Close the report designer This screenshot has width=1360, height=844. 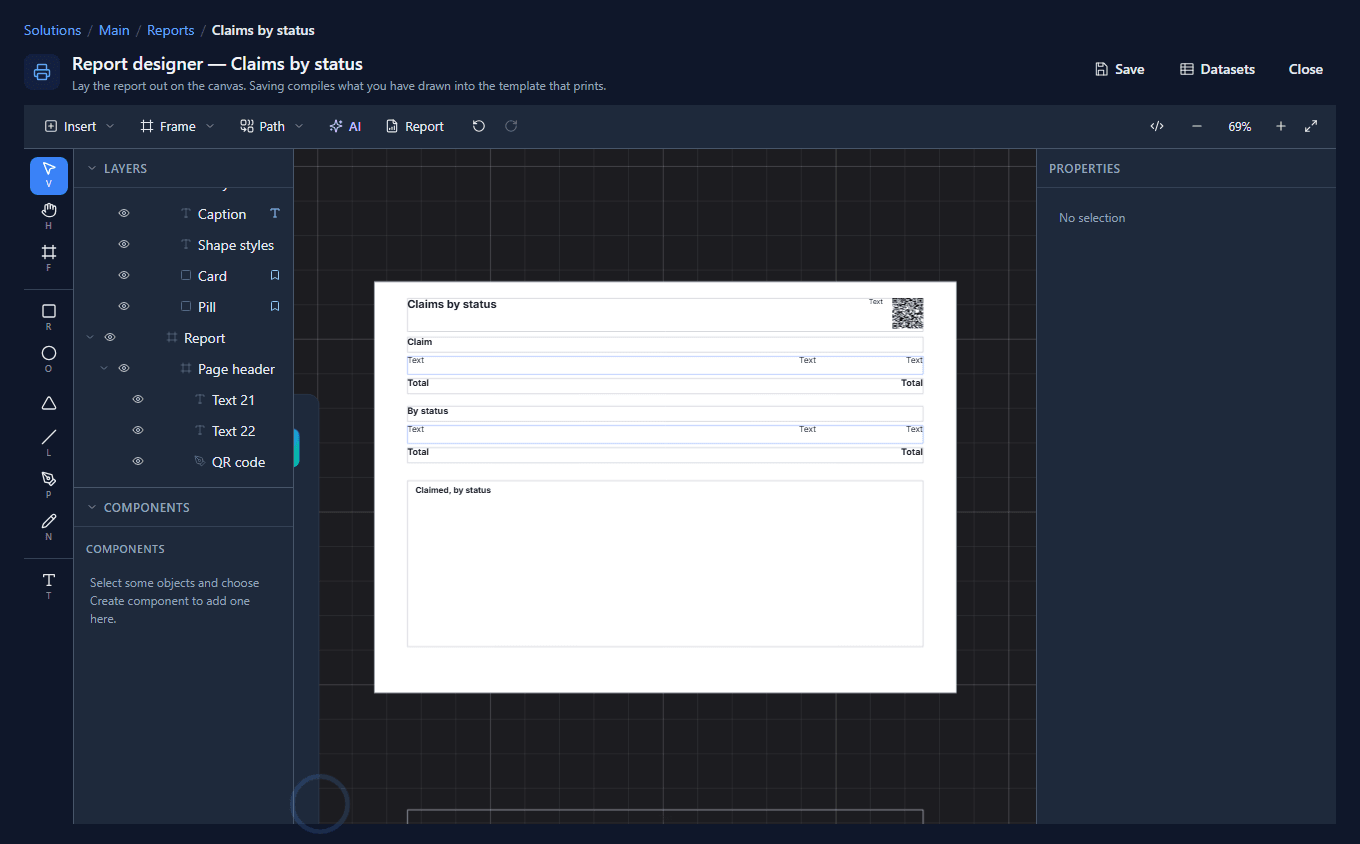[x=1306, y=69]
